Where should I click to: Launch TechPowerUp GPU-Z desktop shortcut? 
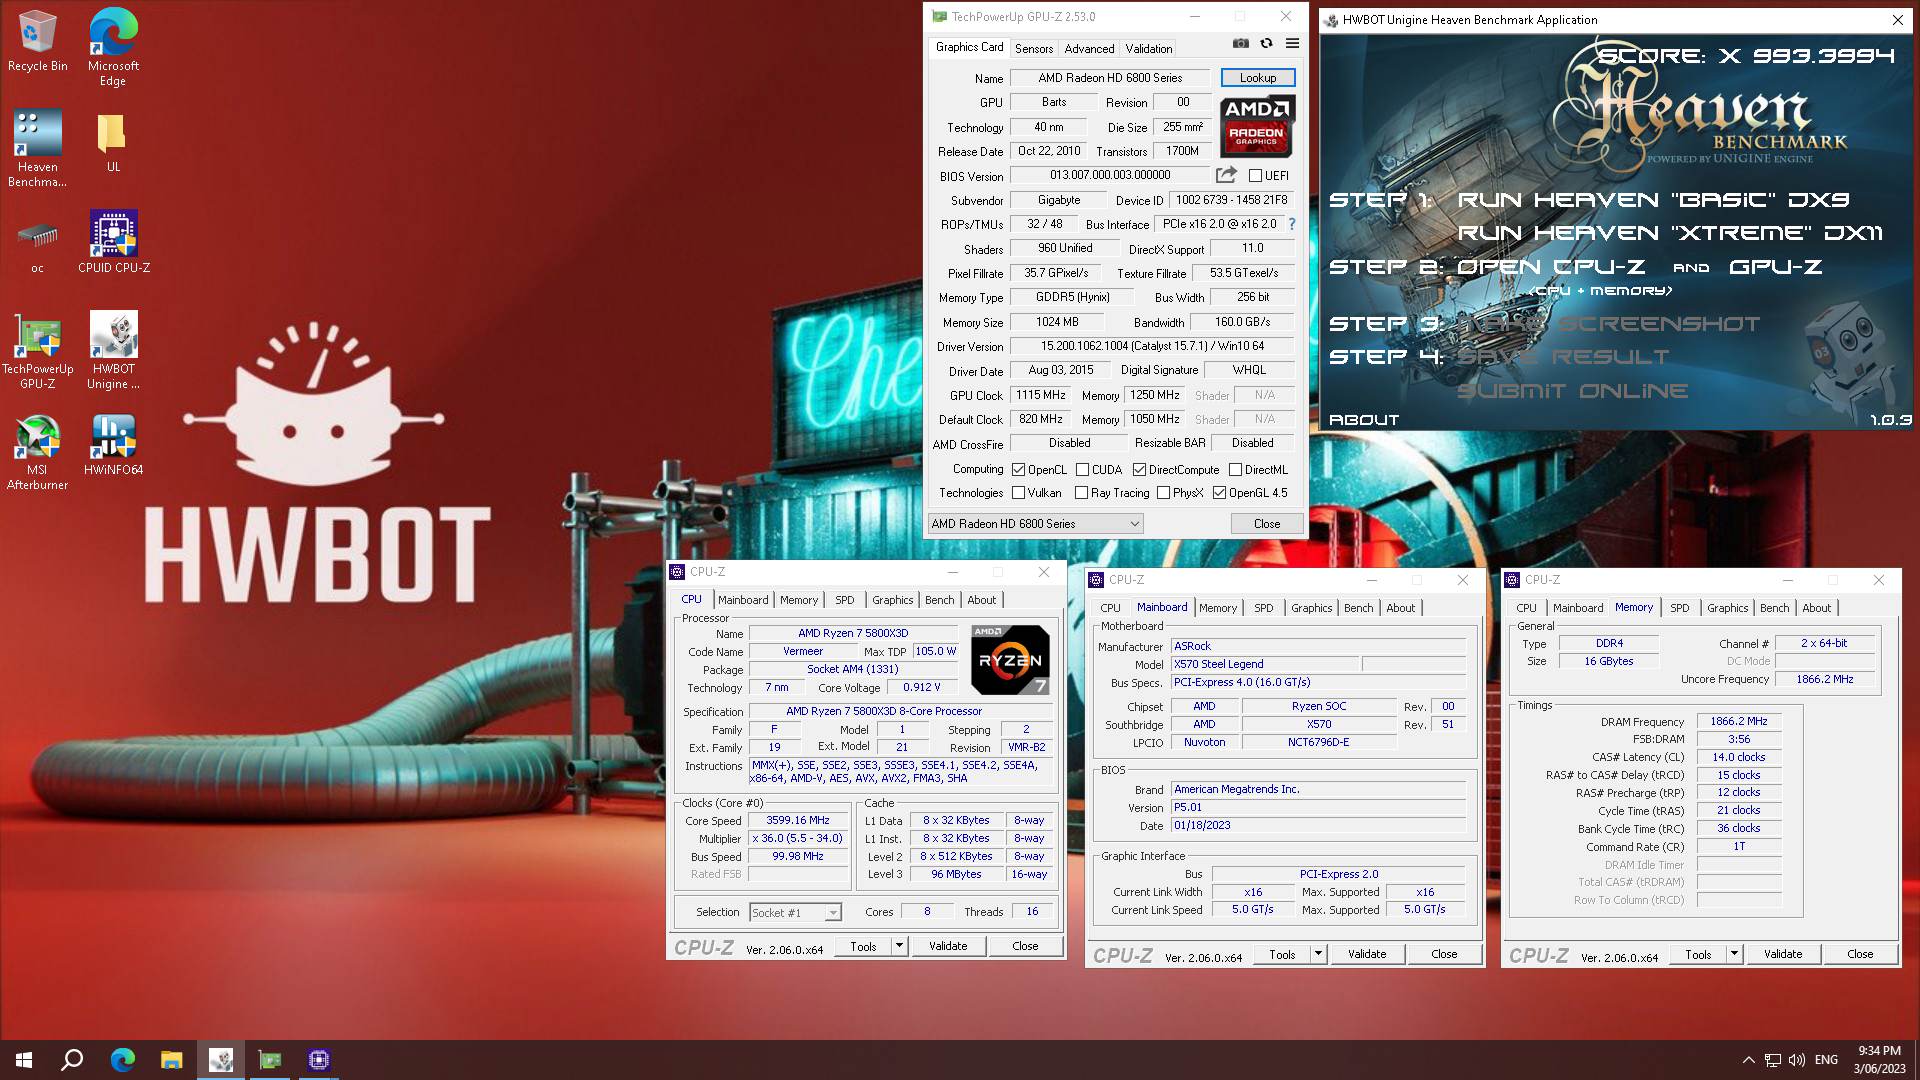tap(37, 350)
